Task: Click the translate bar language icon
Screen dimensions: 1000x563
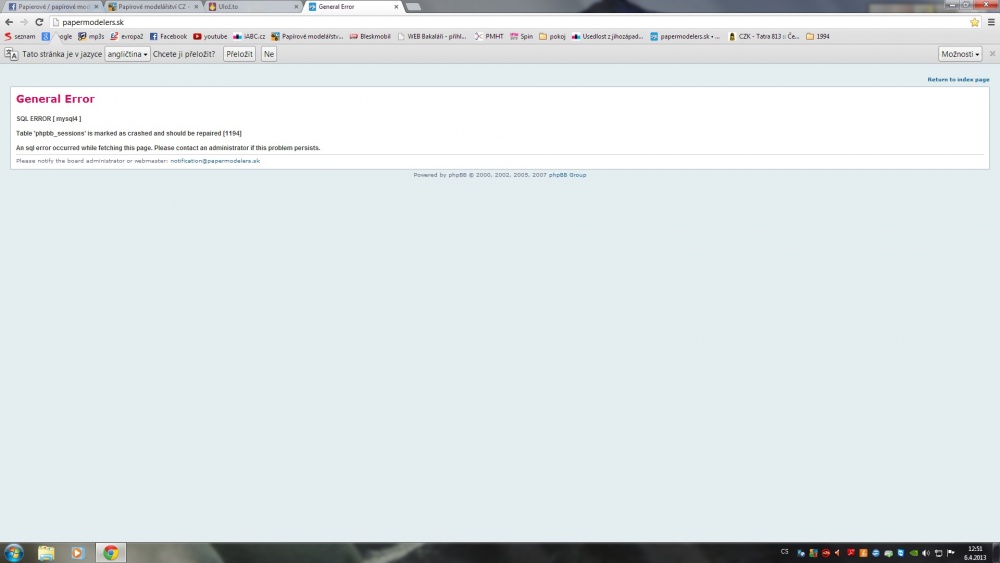Action: 11,54
